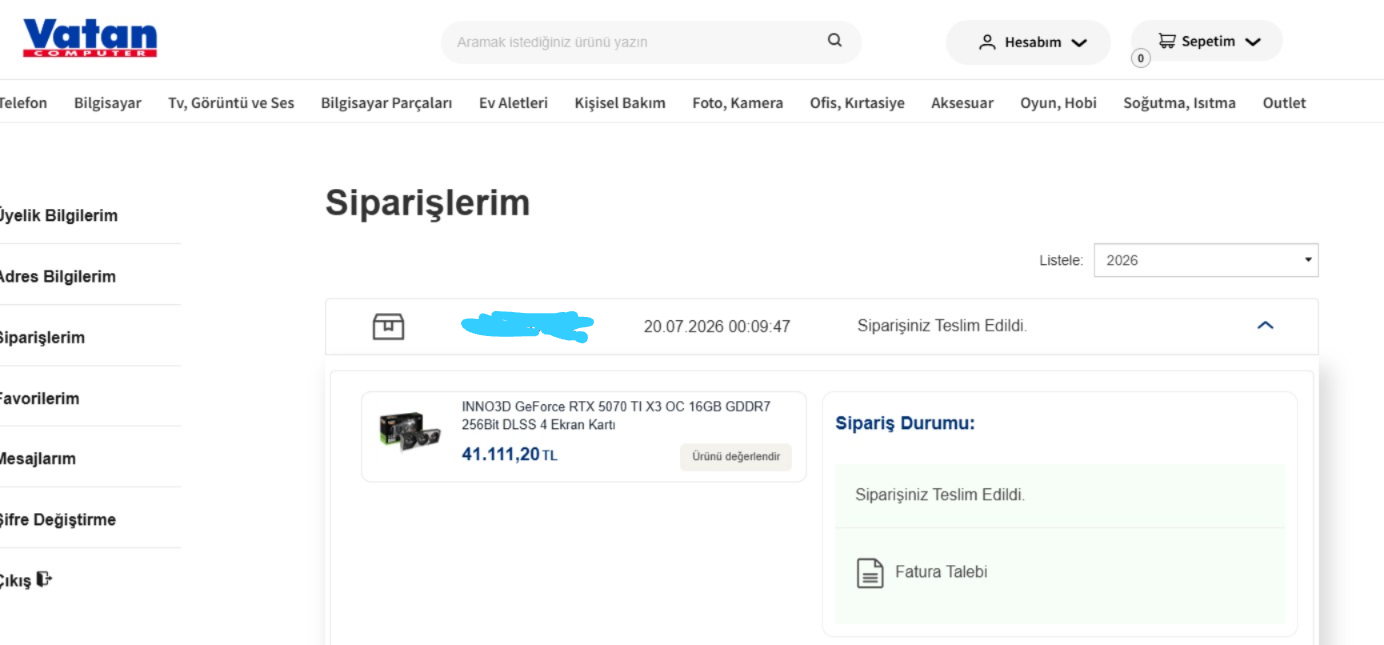Screen dimensions: 1384x645
Task: Open the Kişisel Bakım category
Action: 620,103
